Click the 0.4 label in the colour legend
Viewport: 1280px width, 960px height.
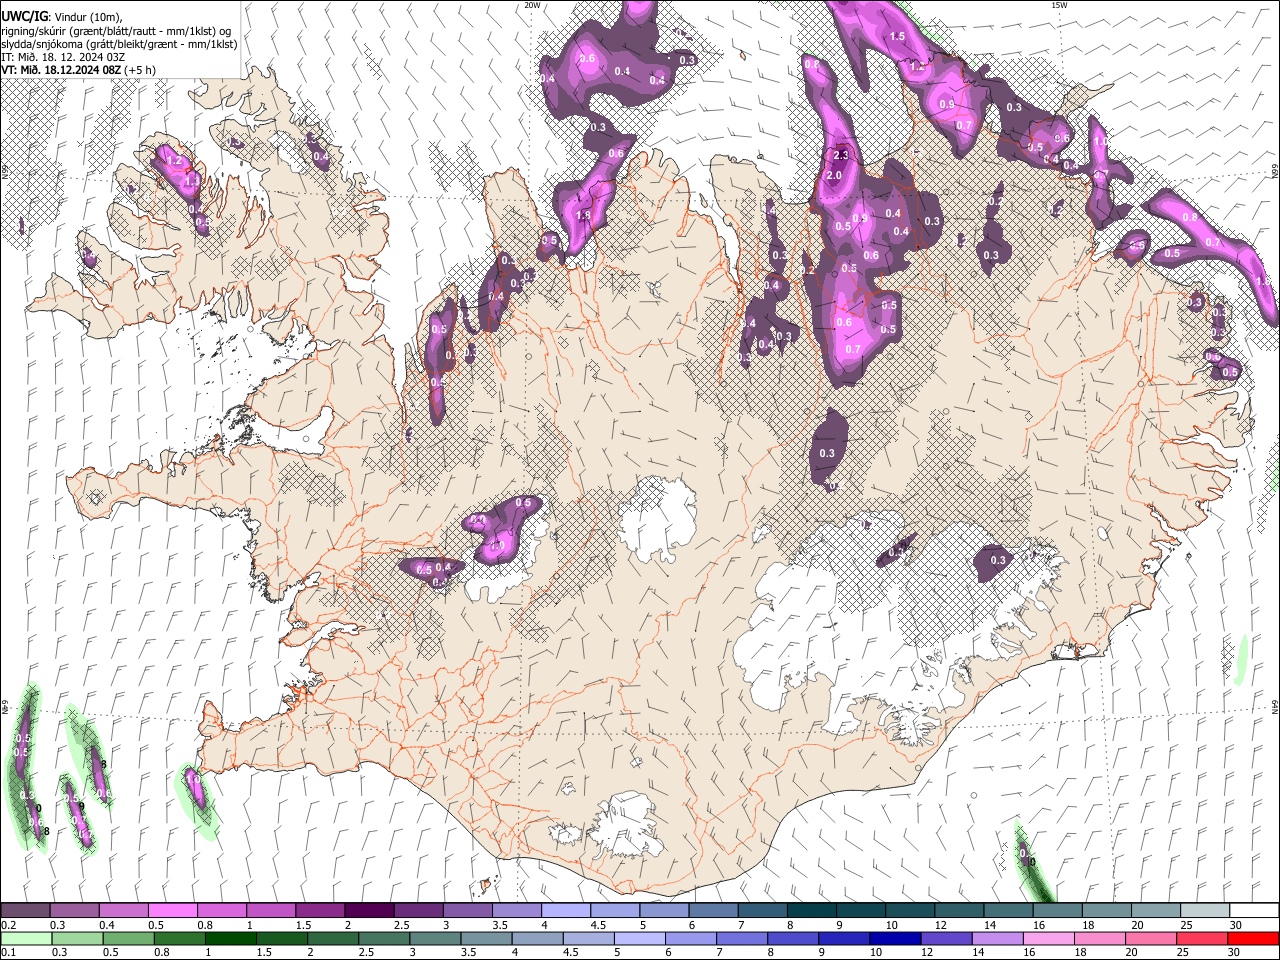click(x=108, y=925)
